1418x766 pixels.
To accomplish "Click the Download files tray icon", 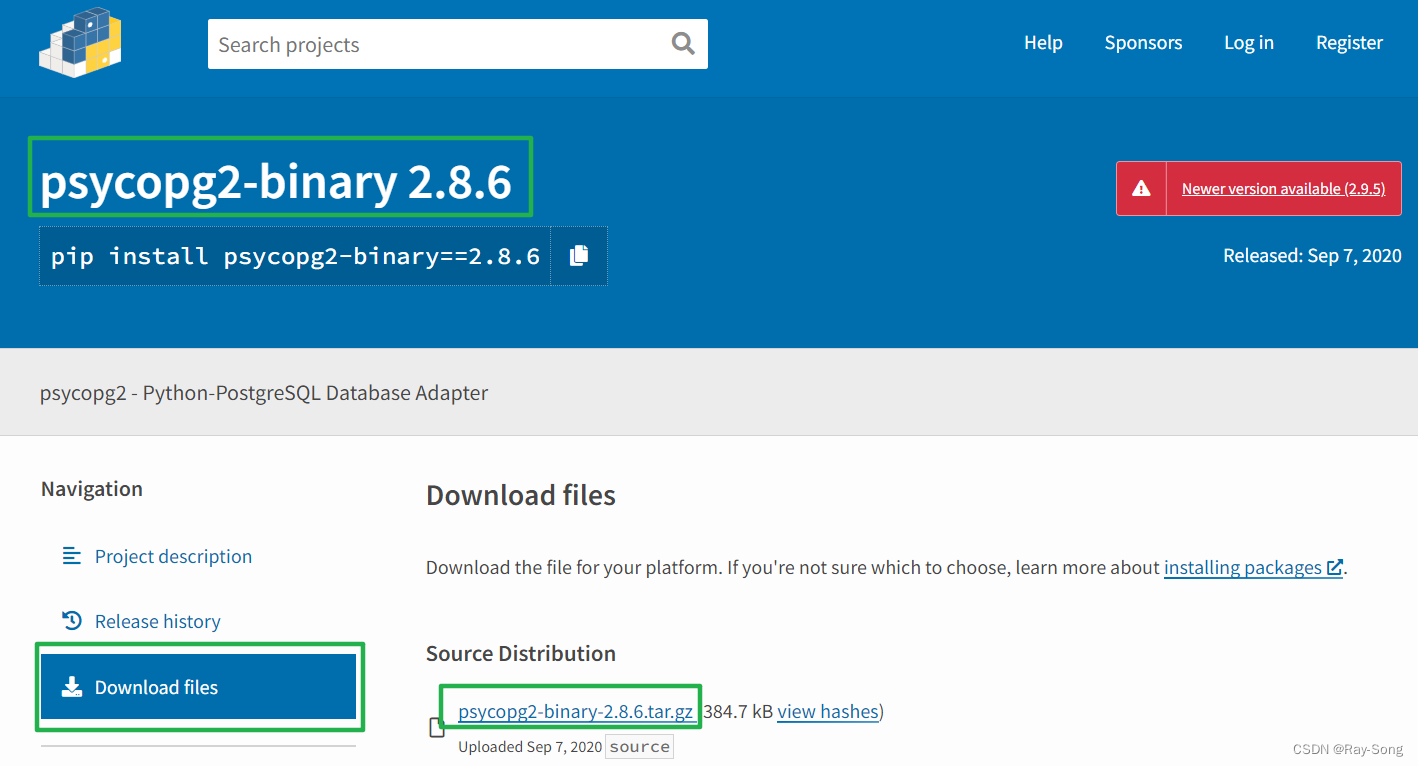I will pos(72,687).
